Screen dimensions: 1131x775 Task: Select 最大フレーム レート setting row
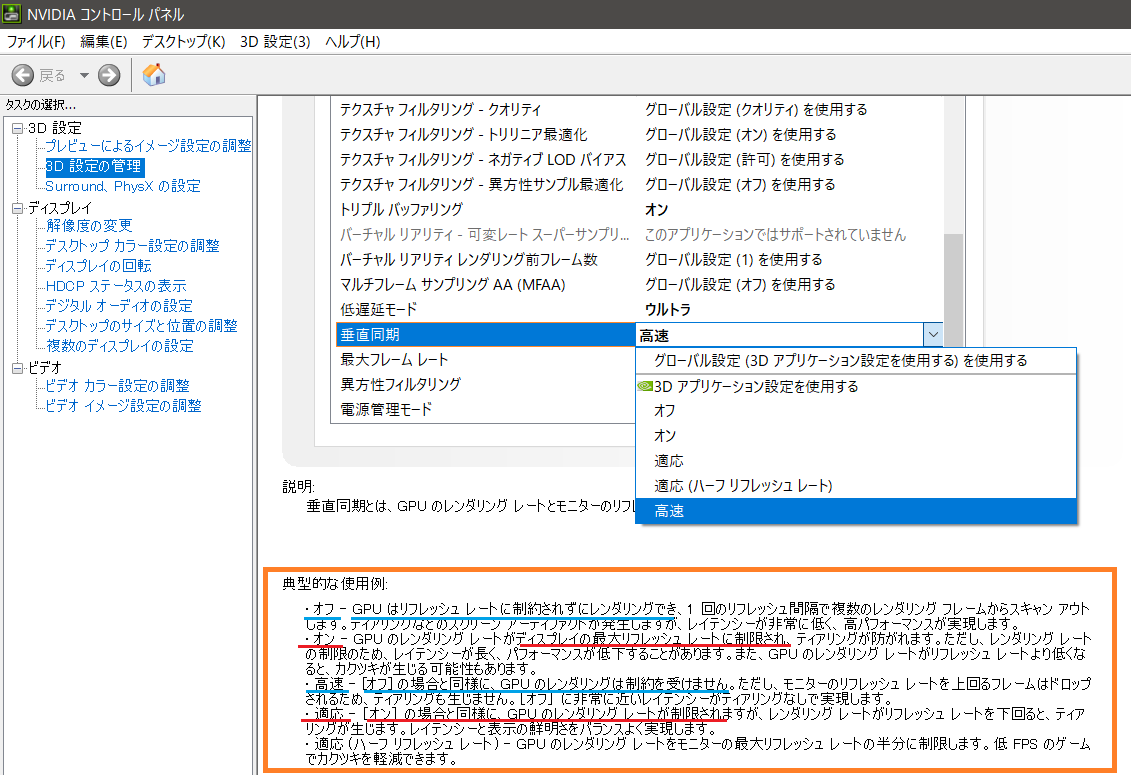(x=485, y=360)
